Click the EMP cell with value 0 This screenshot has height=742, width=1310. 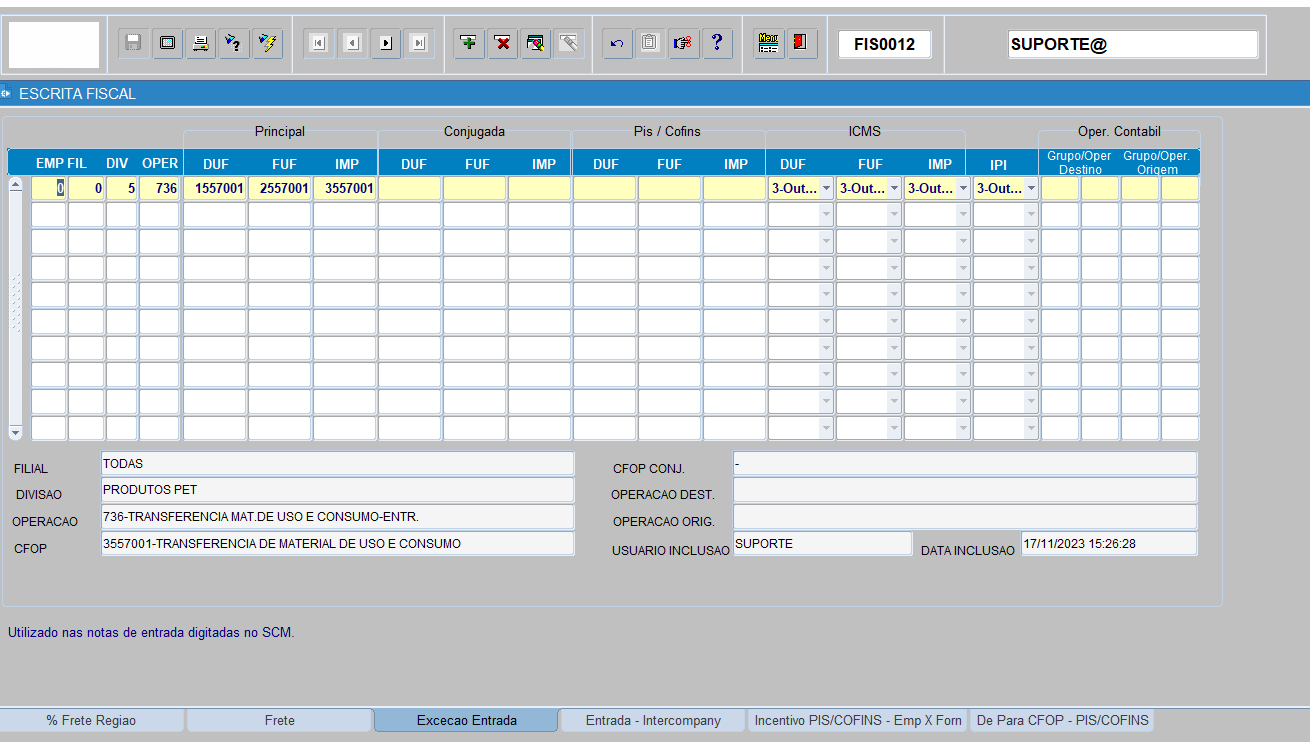click(x=49, y=188)
